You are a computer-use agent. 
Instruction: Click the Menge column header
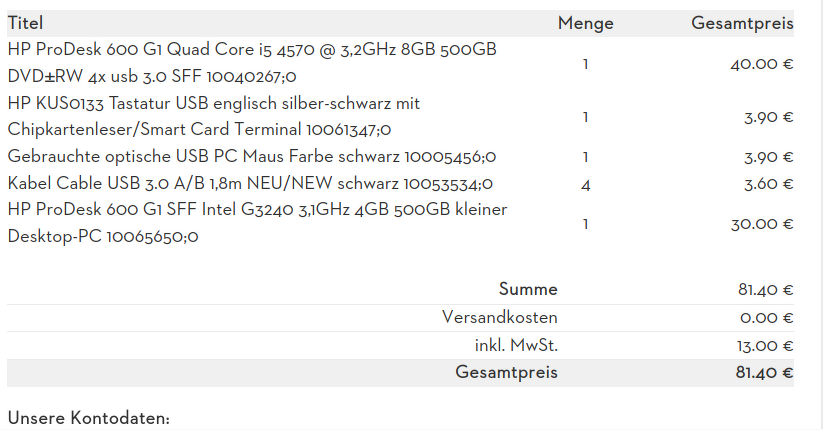coord(585,23)
